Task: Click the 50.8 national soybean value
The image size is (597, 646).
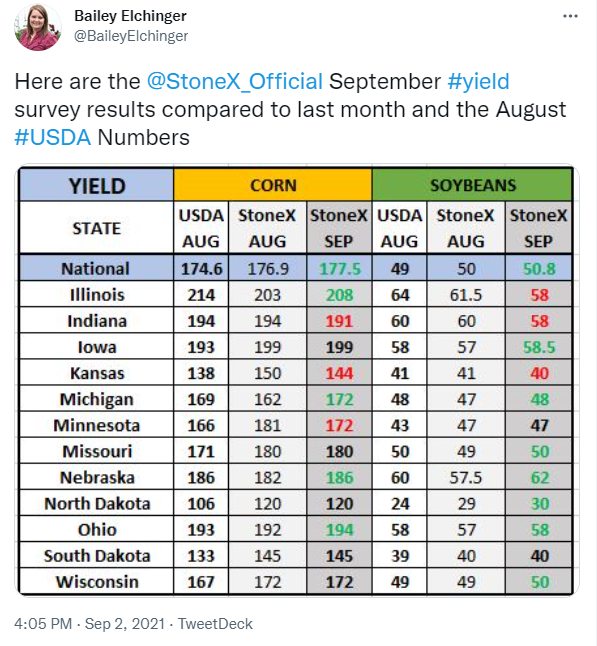Action: click(x=539, y=269)
